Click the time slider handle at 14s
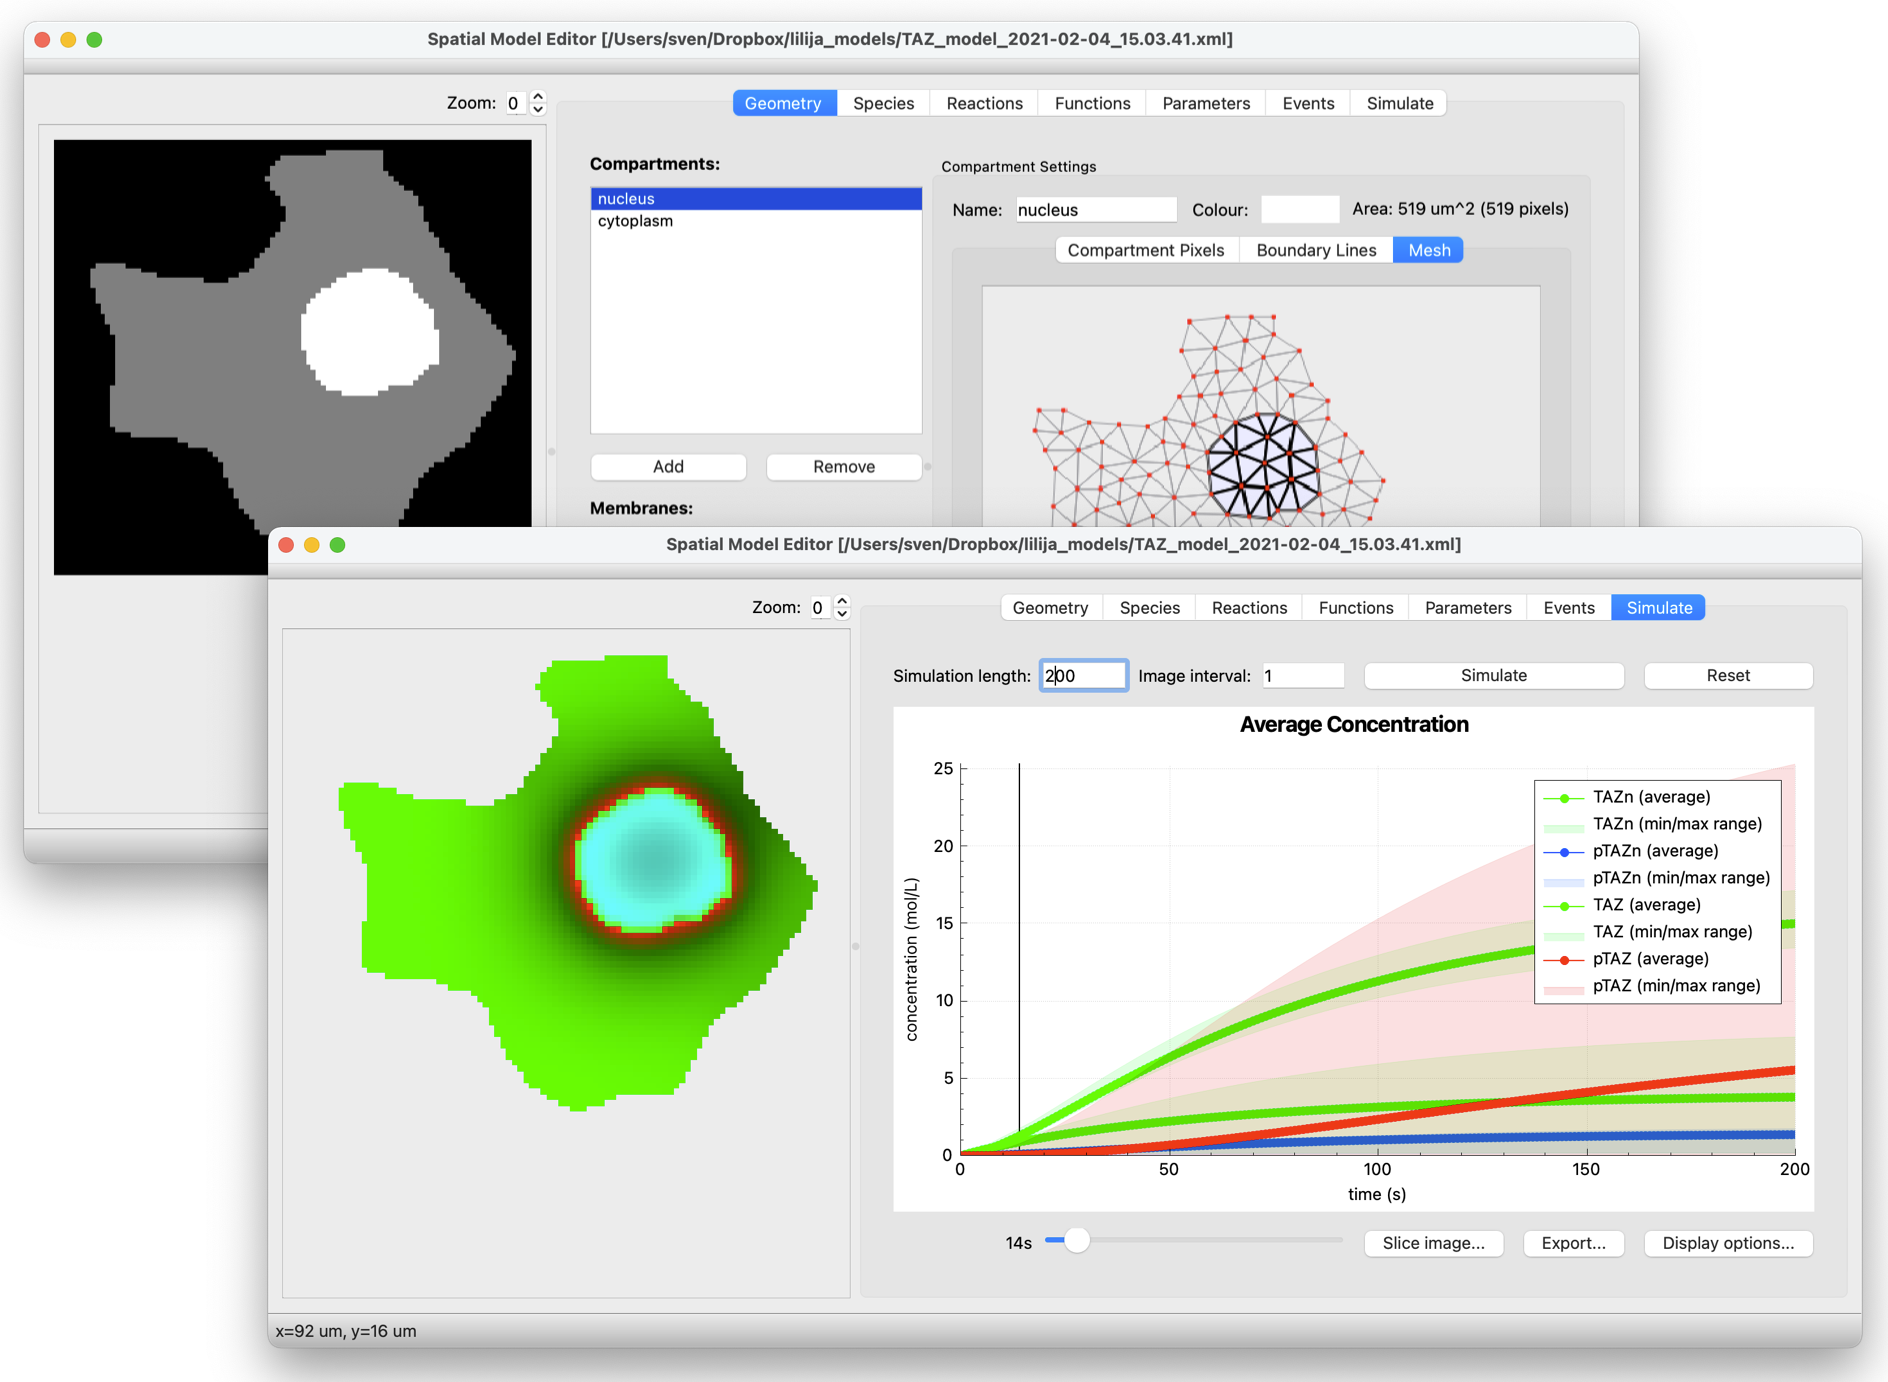Screen dimensions: 1888x1382 click(x=1076, y=1241)
